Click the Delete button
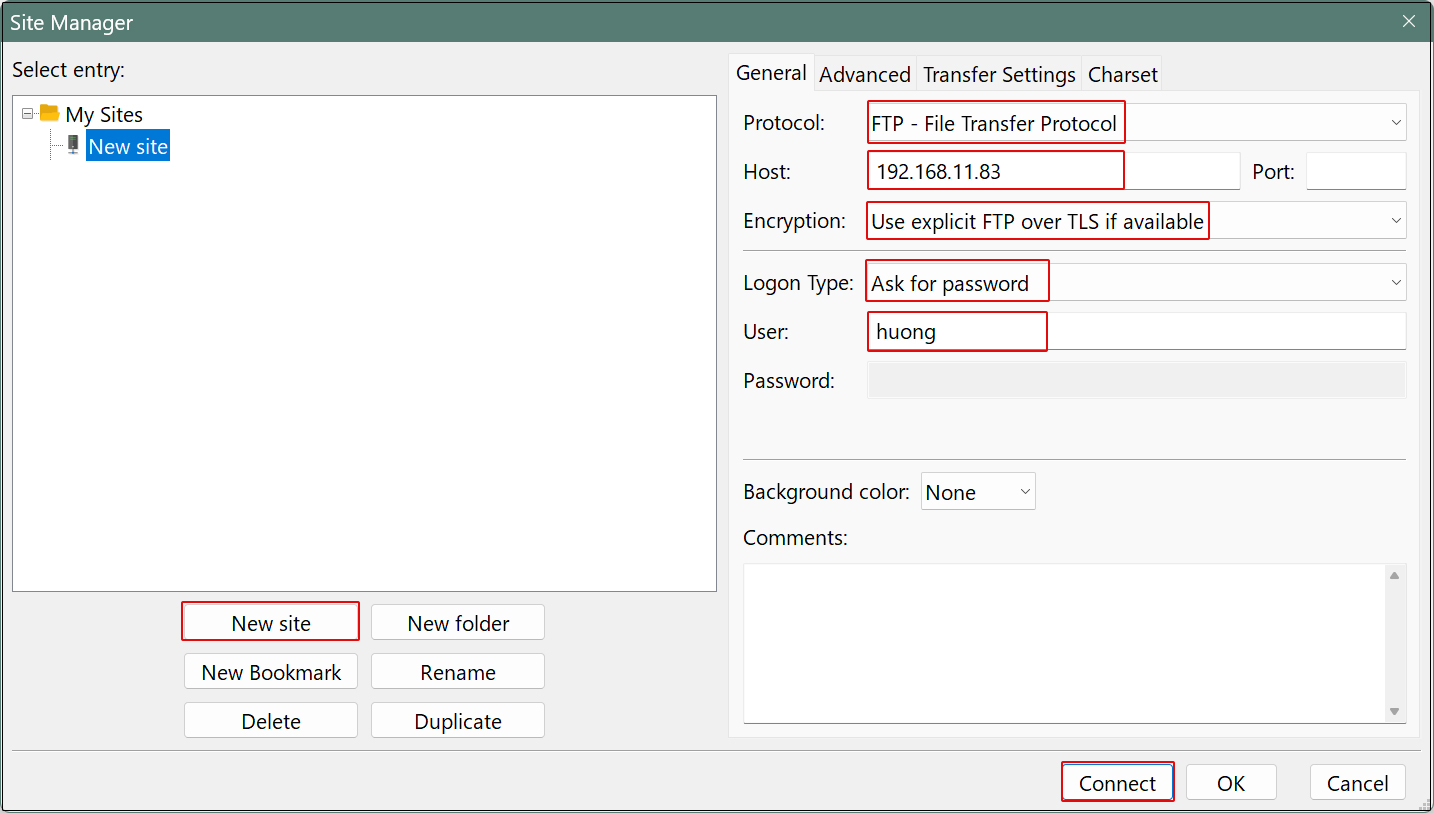 [x=271, y=721]
